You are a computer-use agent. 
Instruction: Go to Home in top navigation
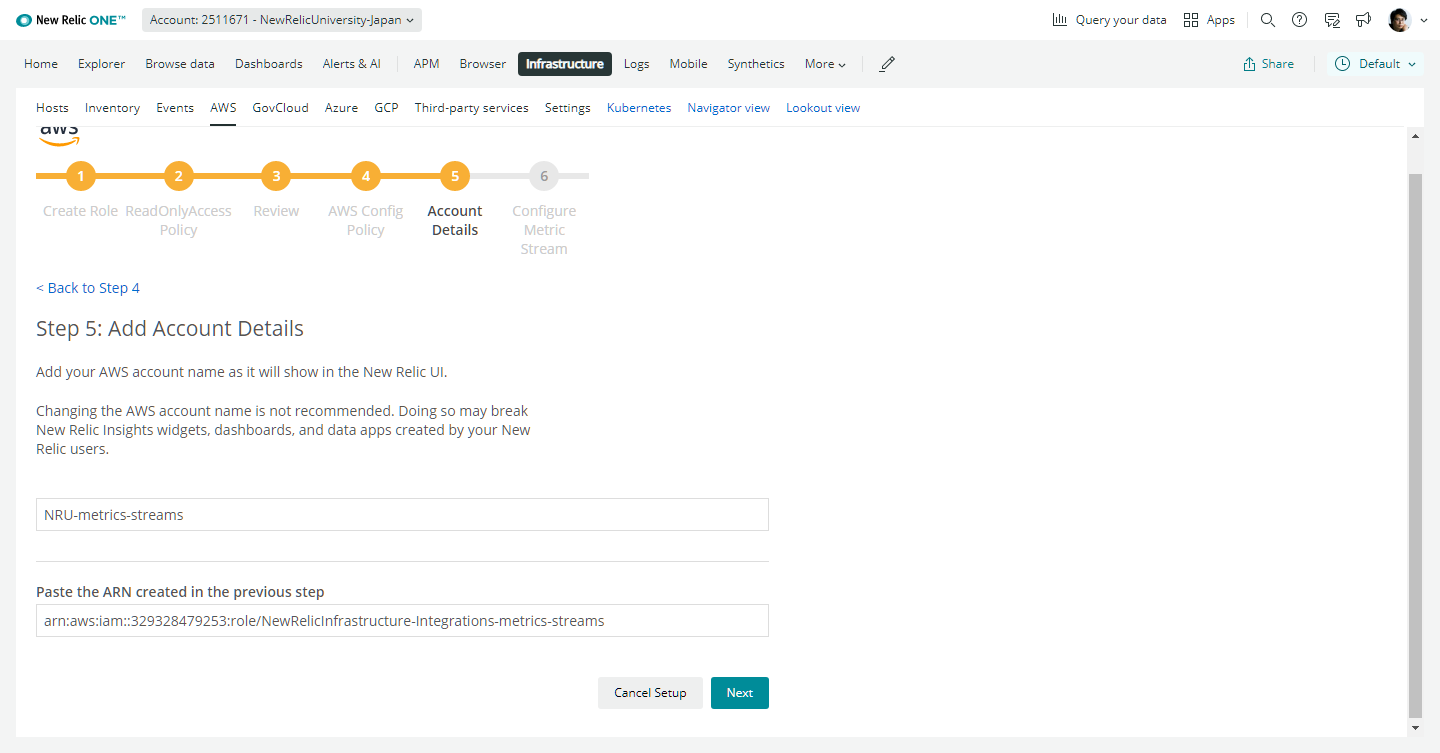(x=41, y=64)
